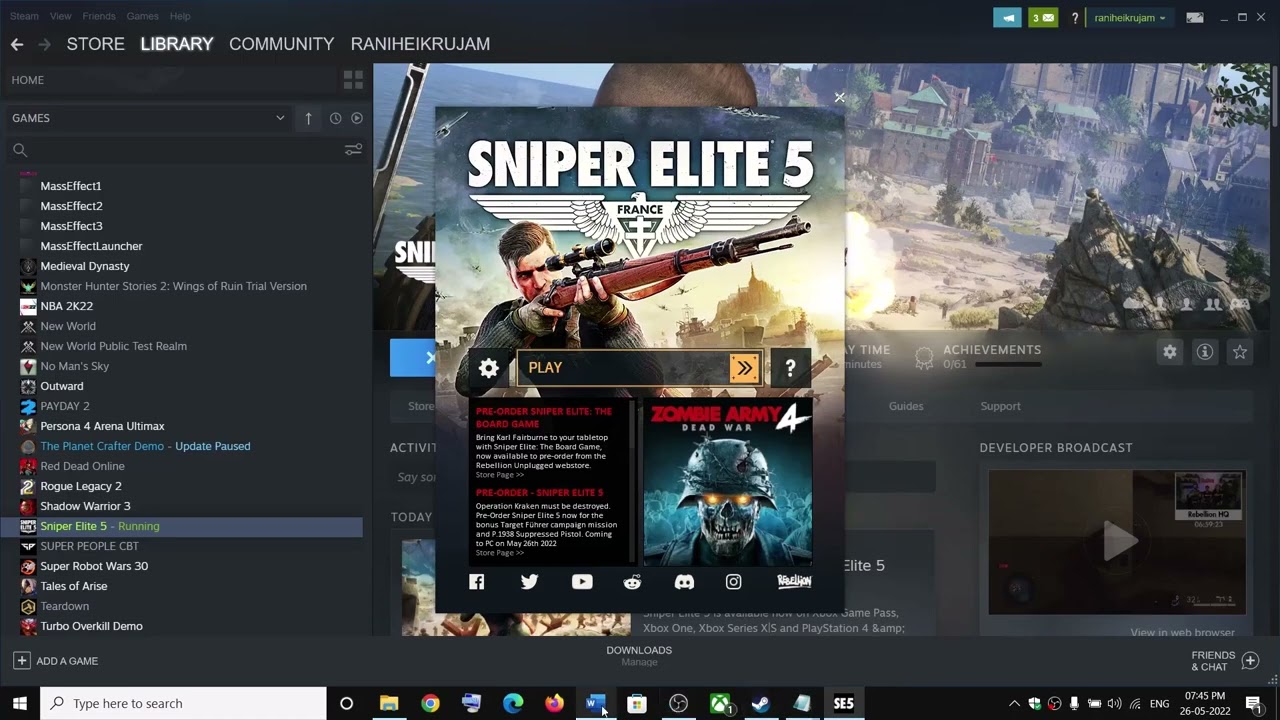Image resolution: width=1280 pixels, height=720 pixels.
Task: Open Facebook link in launcher footer
Action: 476,582
